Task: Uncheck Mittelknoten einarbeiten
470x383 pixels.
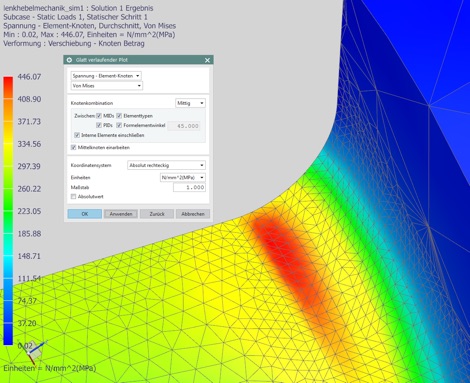Action: [x=73, y=147]
